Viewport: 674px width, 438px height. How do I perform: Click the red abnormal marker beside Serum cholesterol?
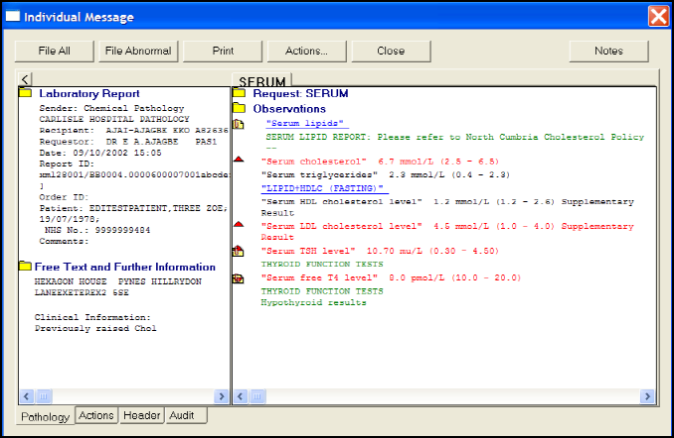pos(238,160)
